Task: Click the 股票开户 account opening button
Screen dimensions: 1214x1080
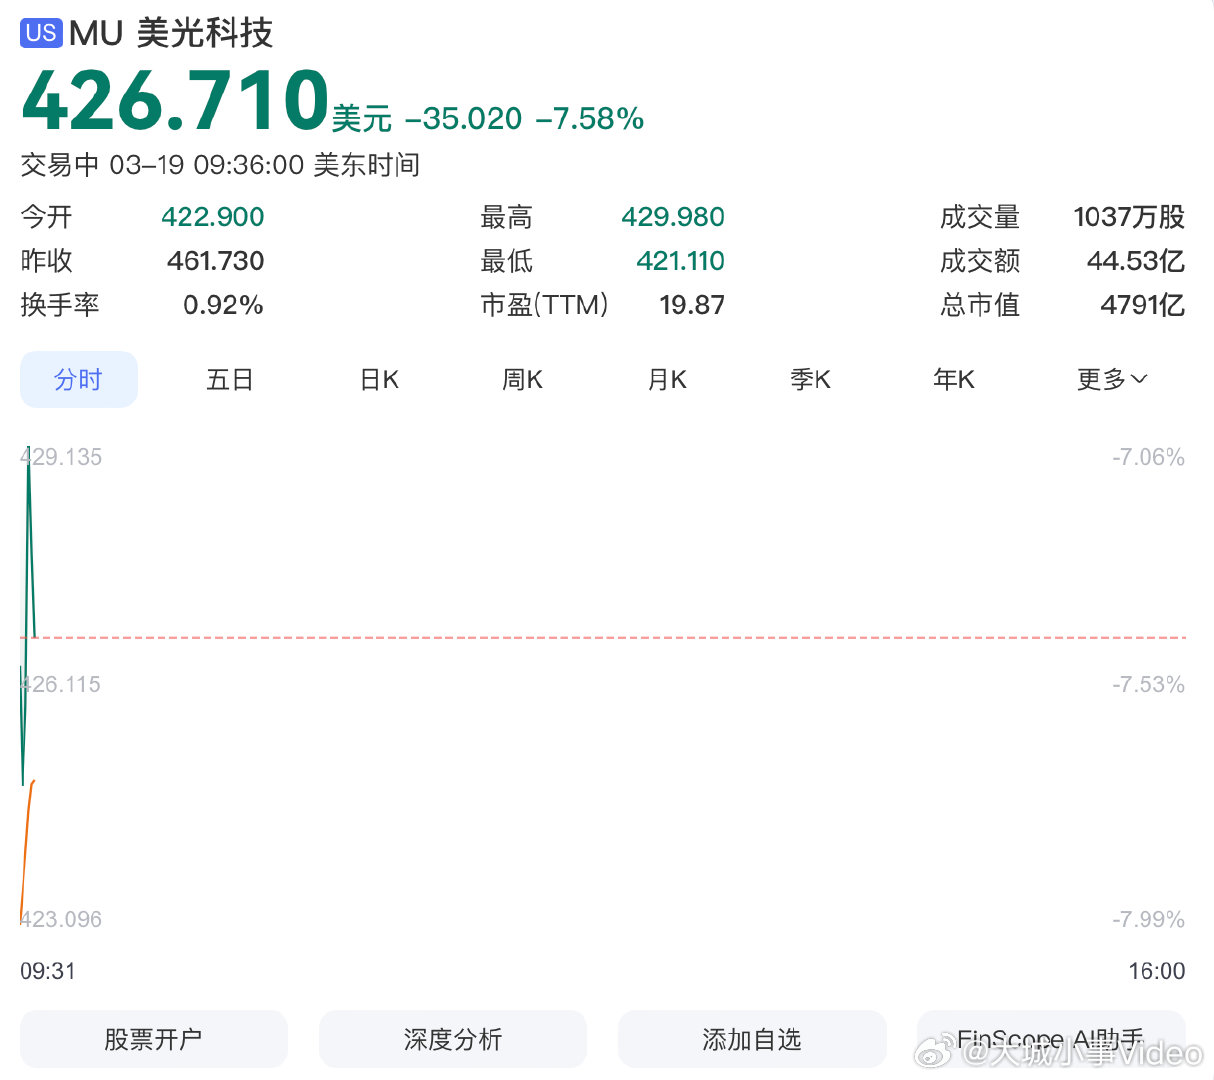Action: coord(153,1039)
